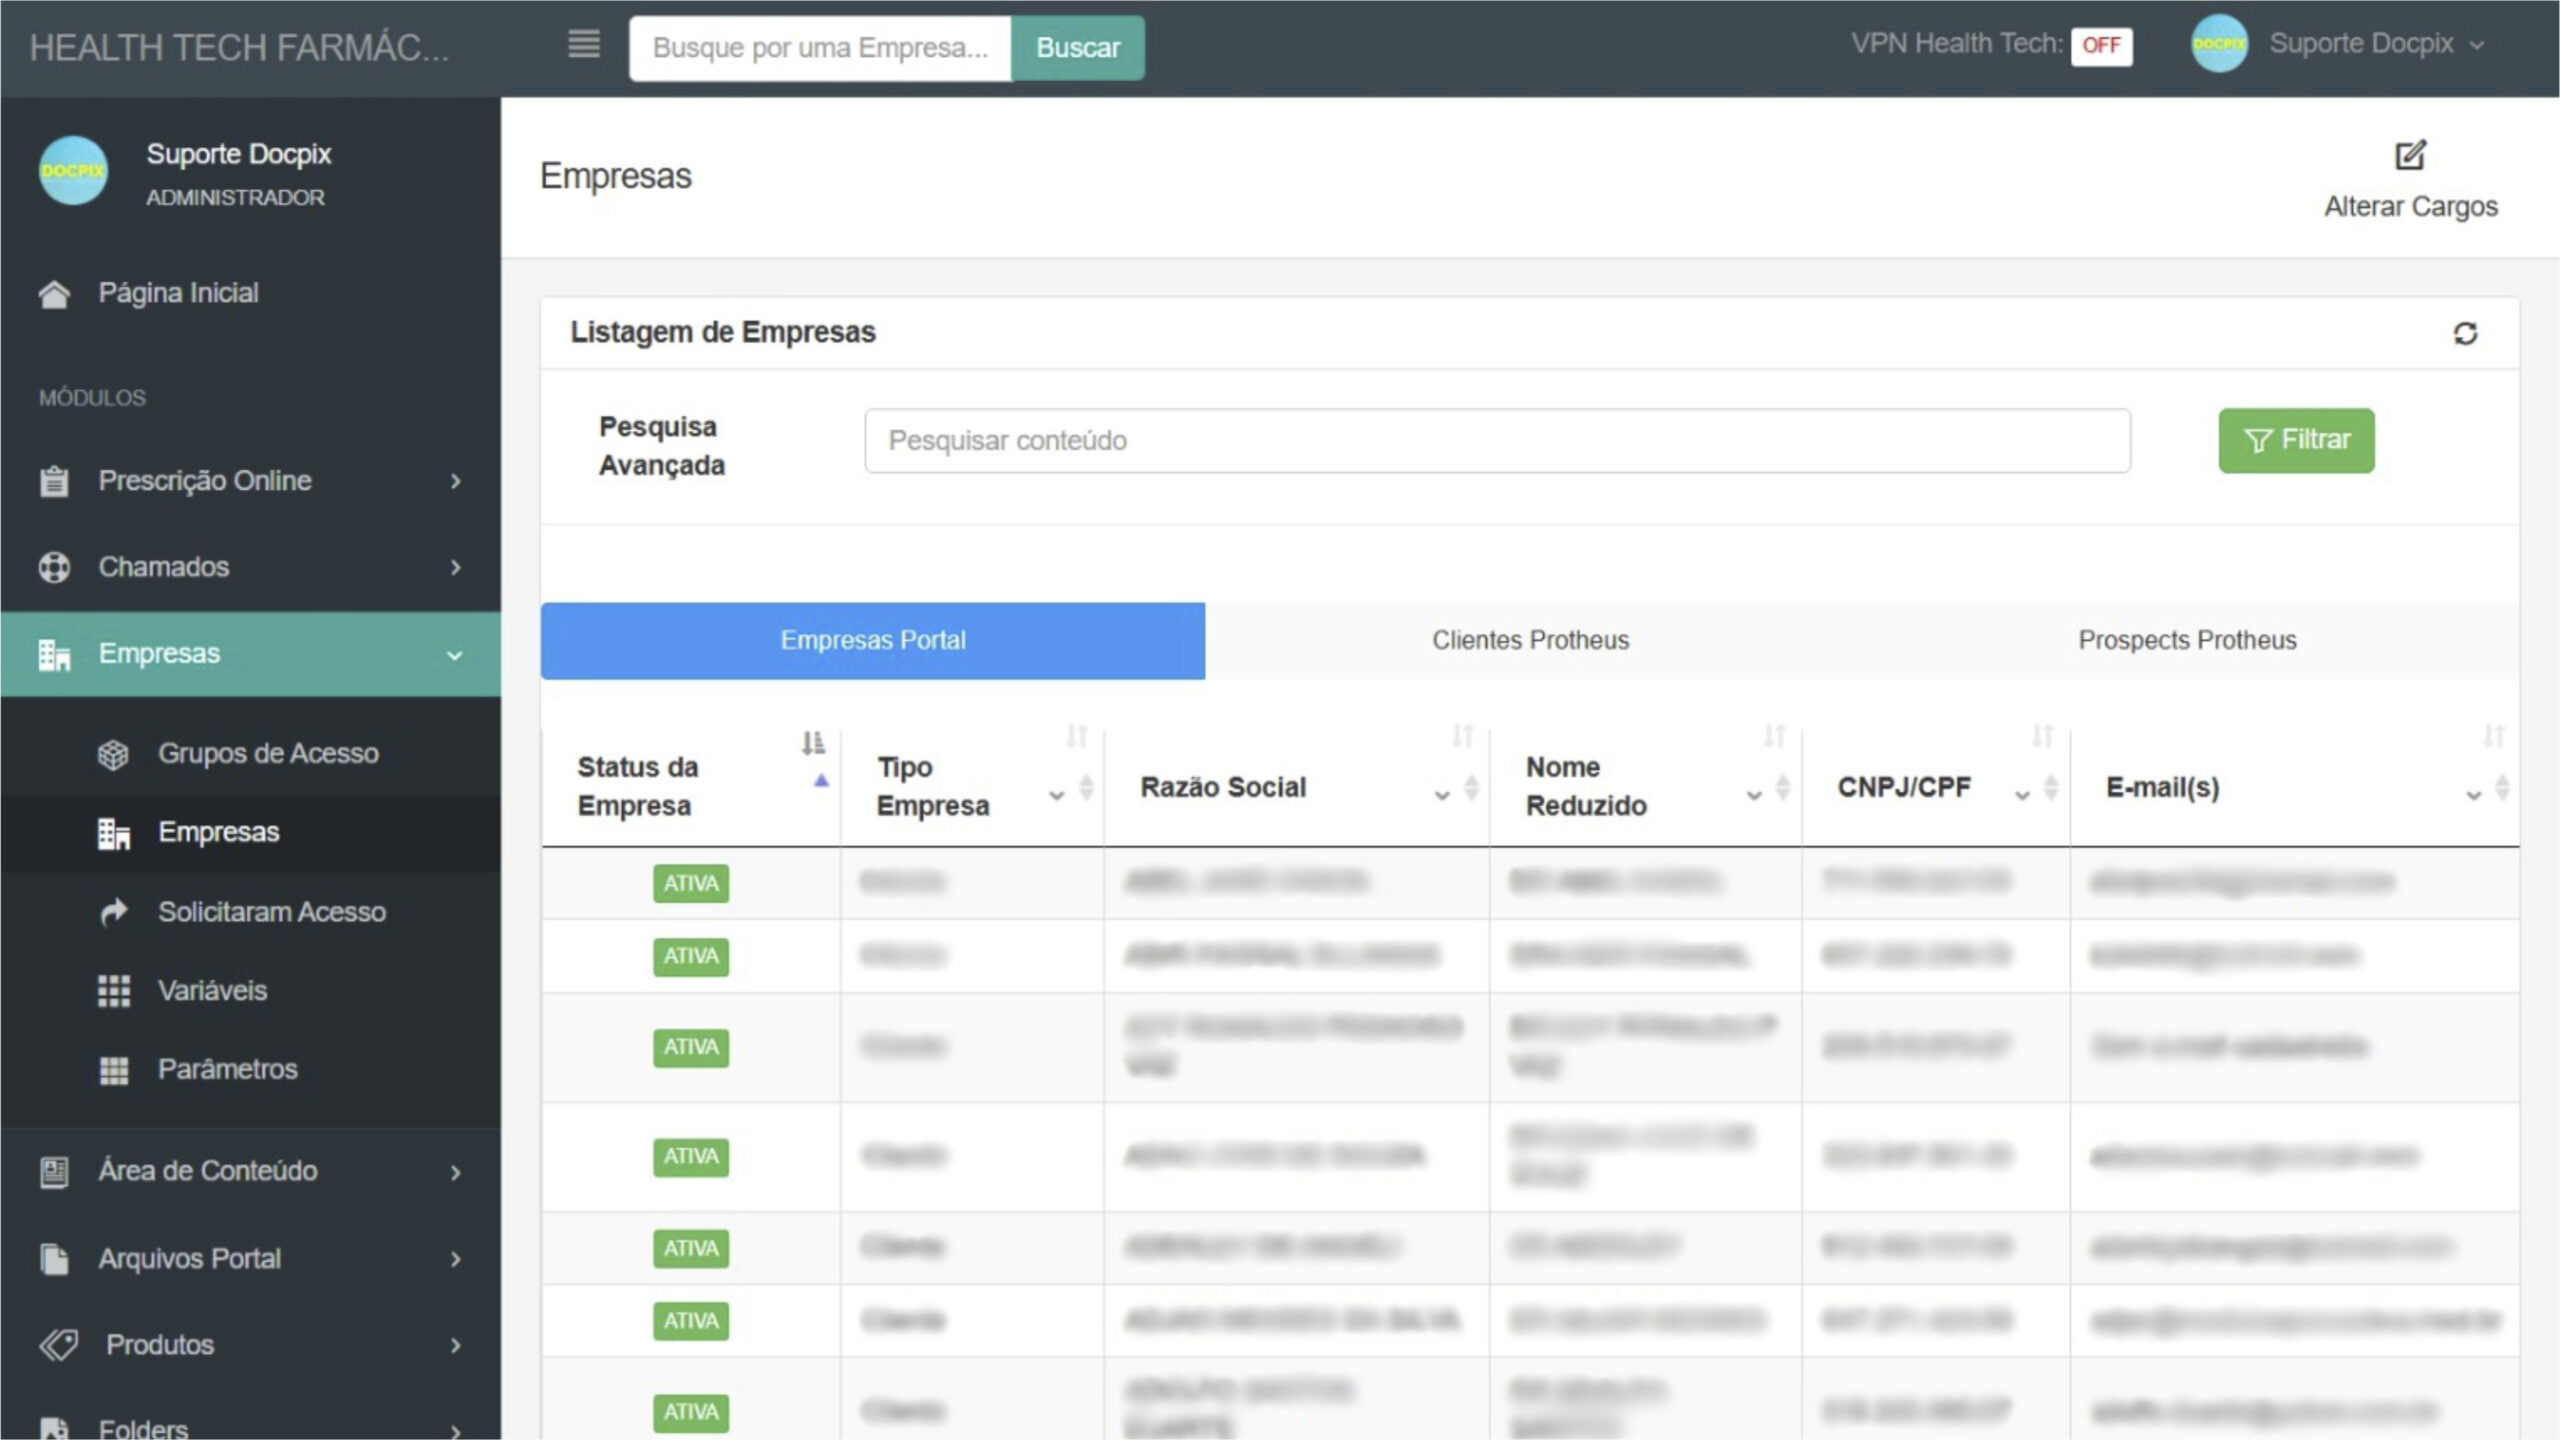Open Grupos de Acesso via sidebar icon
Image resolution: width=2560 pixels, height=1440 pixels.
[x=113, y=754]
